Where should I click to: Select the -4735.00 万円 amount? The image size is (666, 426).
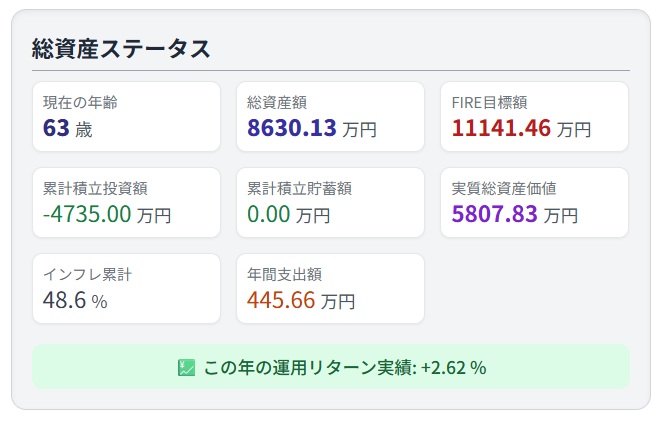107,214
